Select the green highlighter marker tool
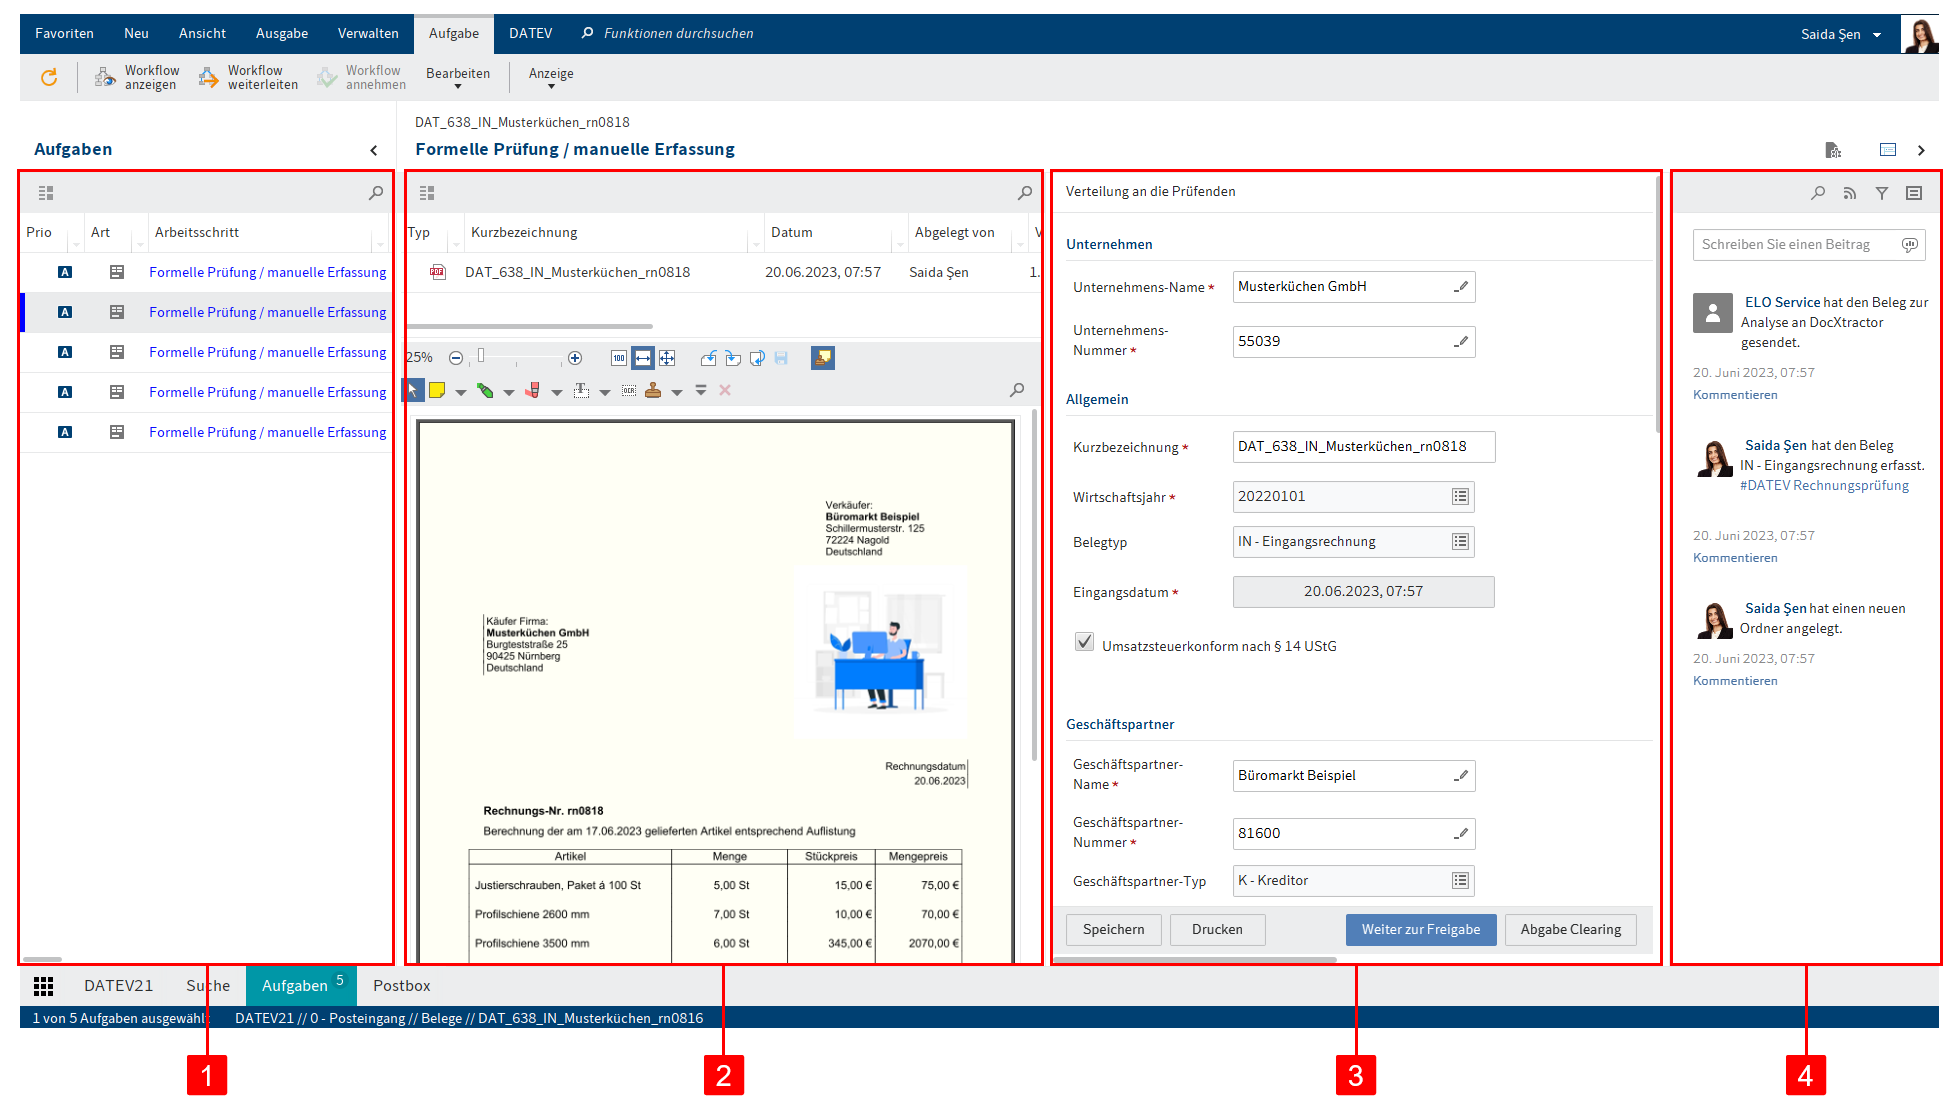This screenshot has height=1114, width=1960. click(x=485, y=391)
